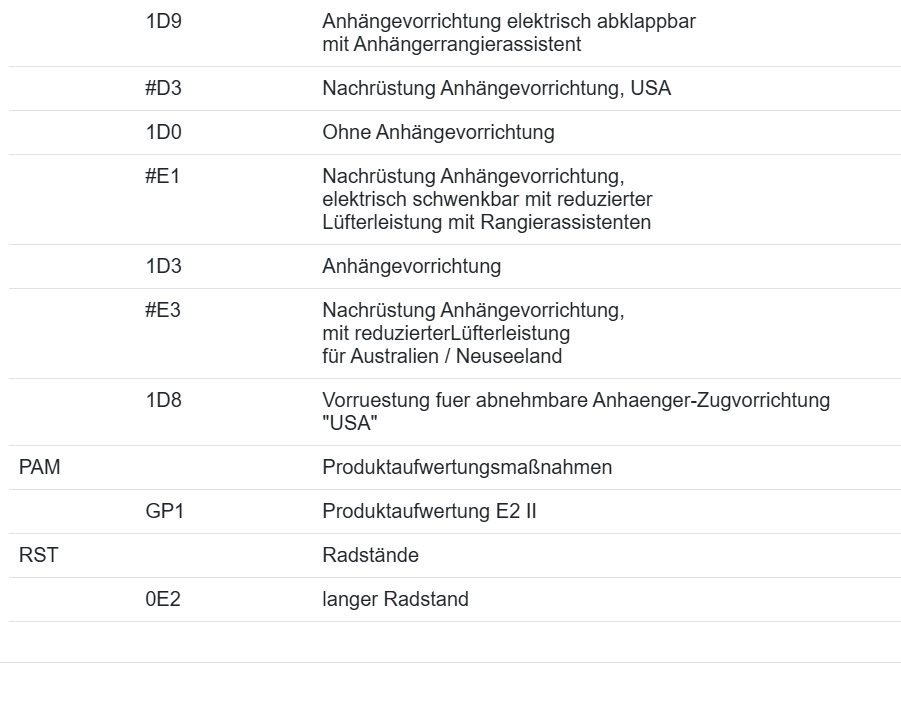Click the #D3 code row
The image size is (901, 722).
[164, 88]
